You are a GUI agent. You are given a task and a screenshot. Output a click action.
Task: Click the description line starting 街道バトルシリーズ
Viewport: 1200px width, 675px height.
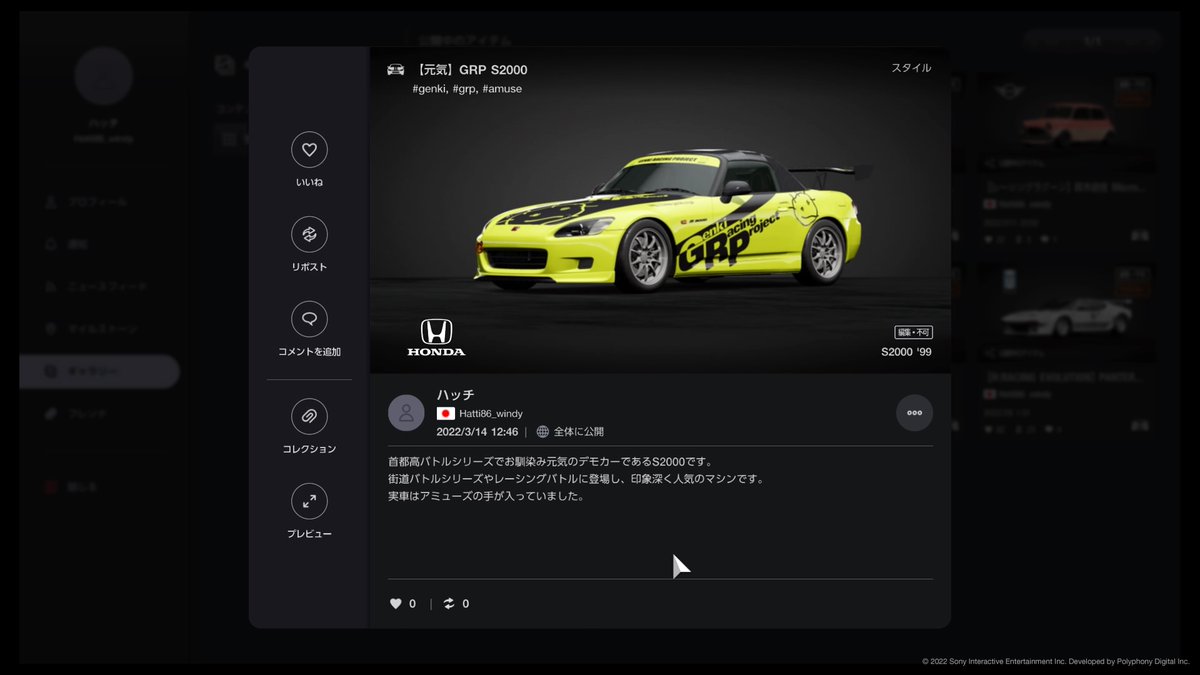576,479
